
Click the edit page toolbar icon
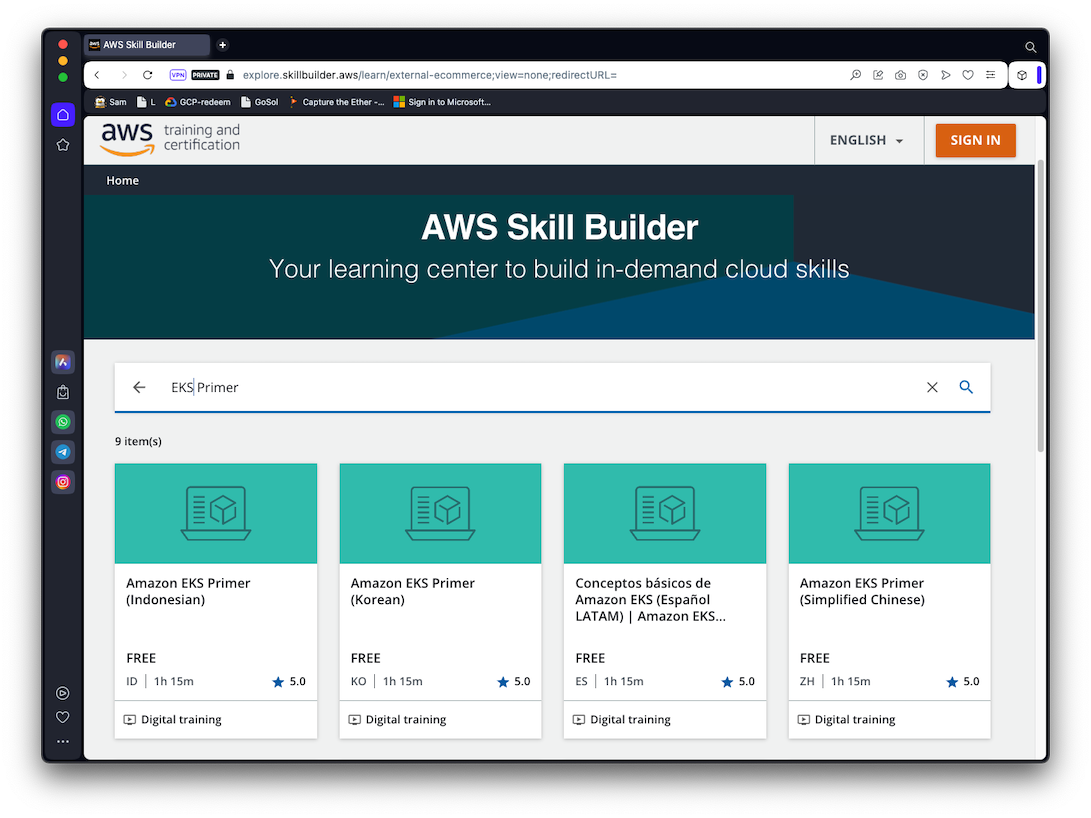[x=878, y=75]
